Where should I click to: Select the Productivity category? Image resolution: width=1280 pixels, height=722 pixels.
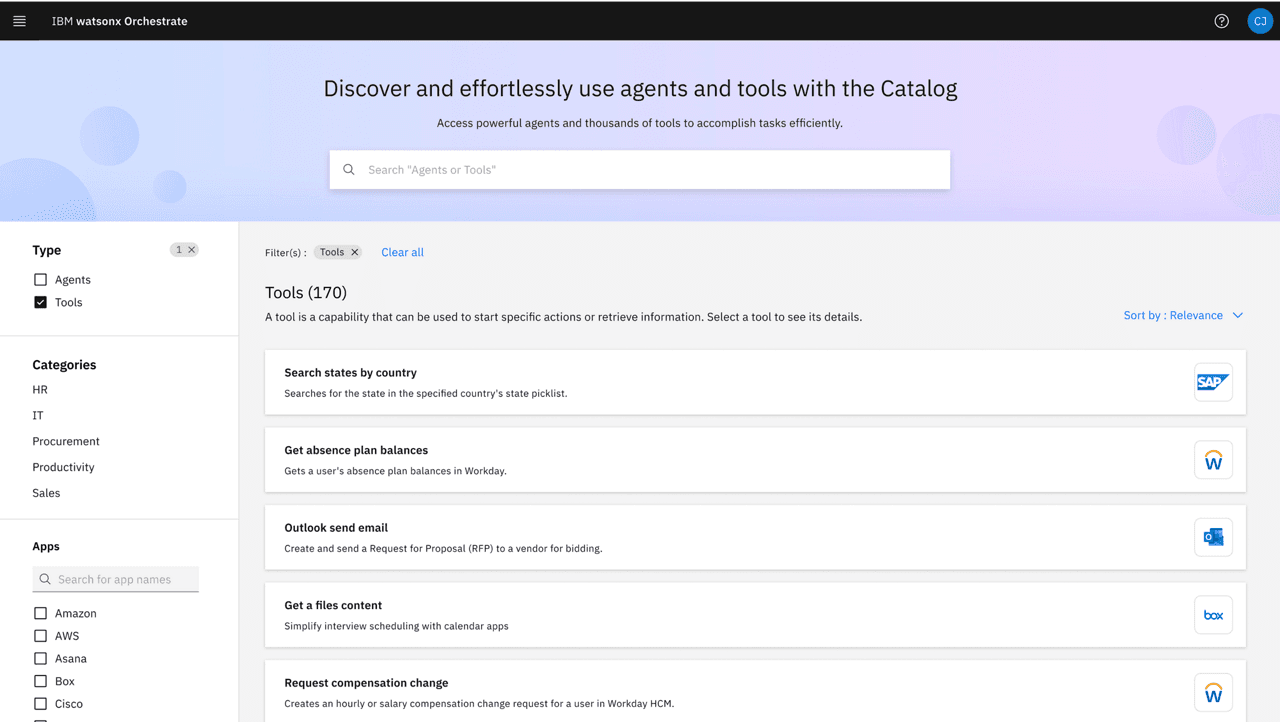pyautogui.click(x=63, y=467)
